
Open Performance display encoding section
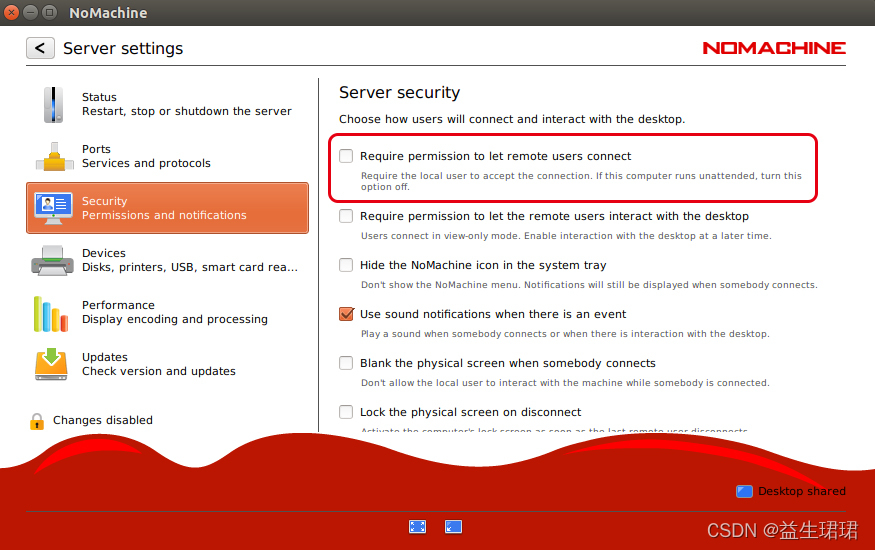pos(167,312)
